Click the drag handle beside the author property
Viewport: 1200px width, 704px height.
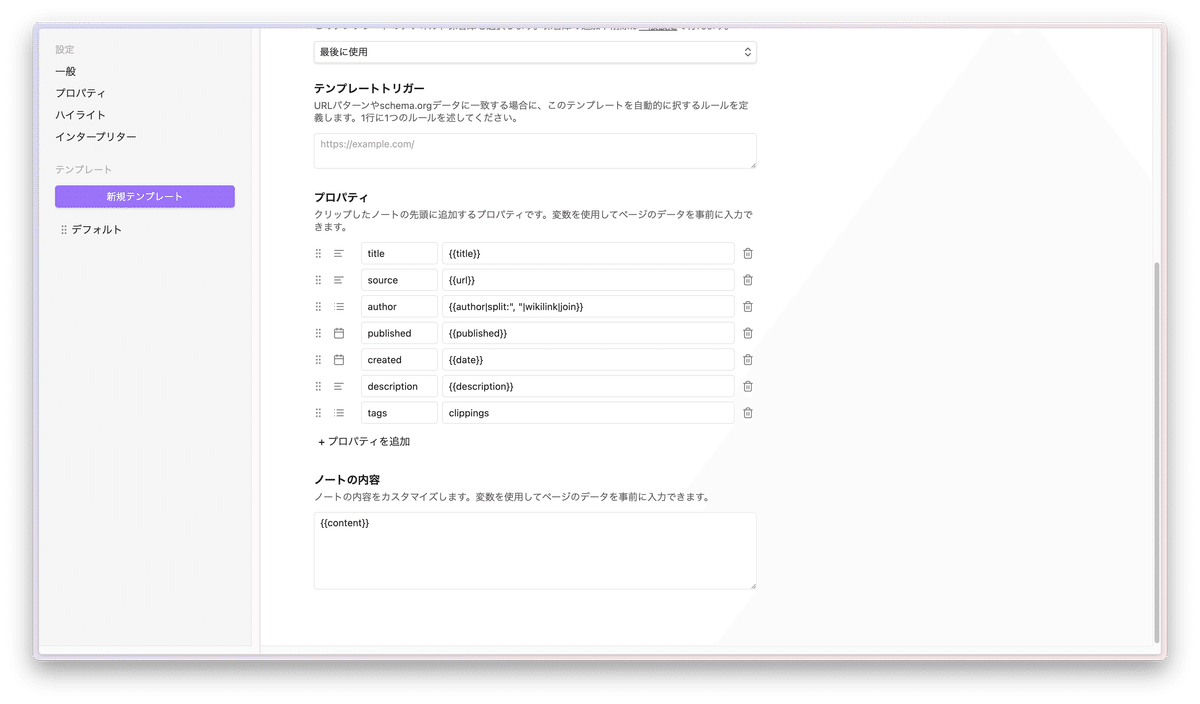click(318, 306)
